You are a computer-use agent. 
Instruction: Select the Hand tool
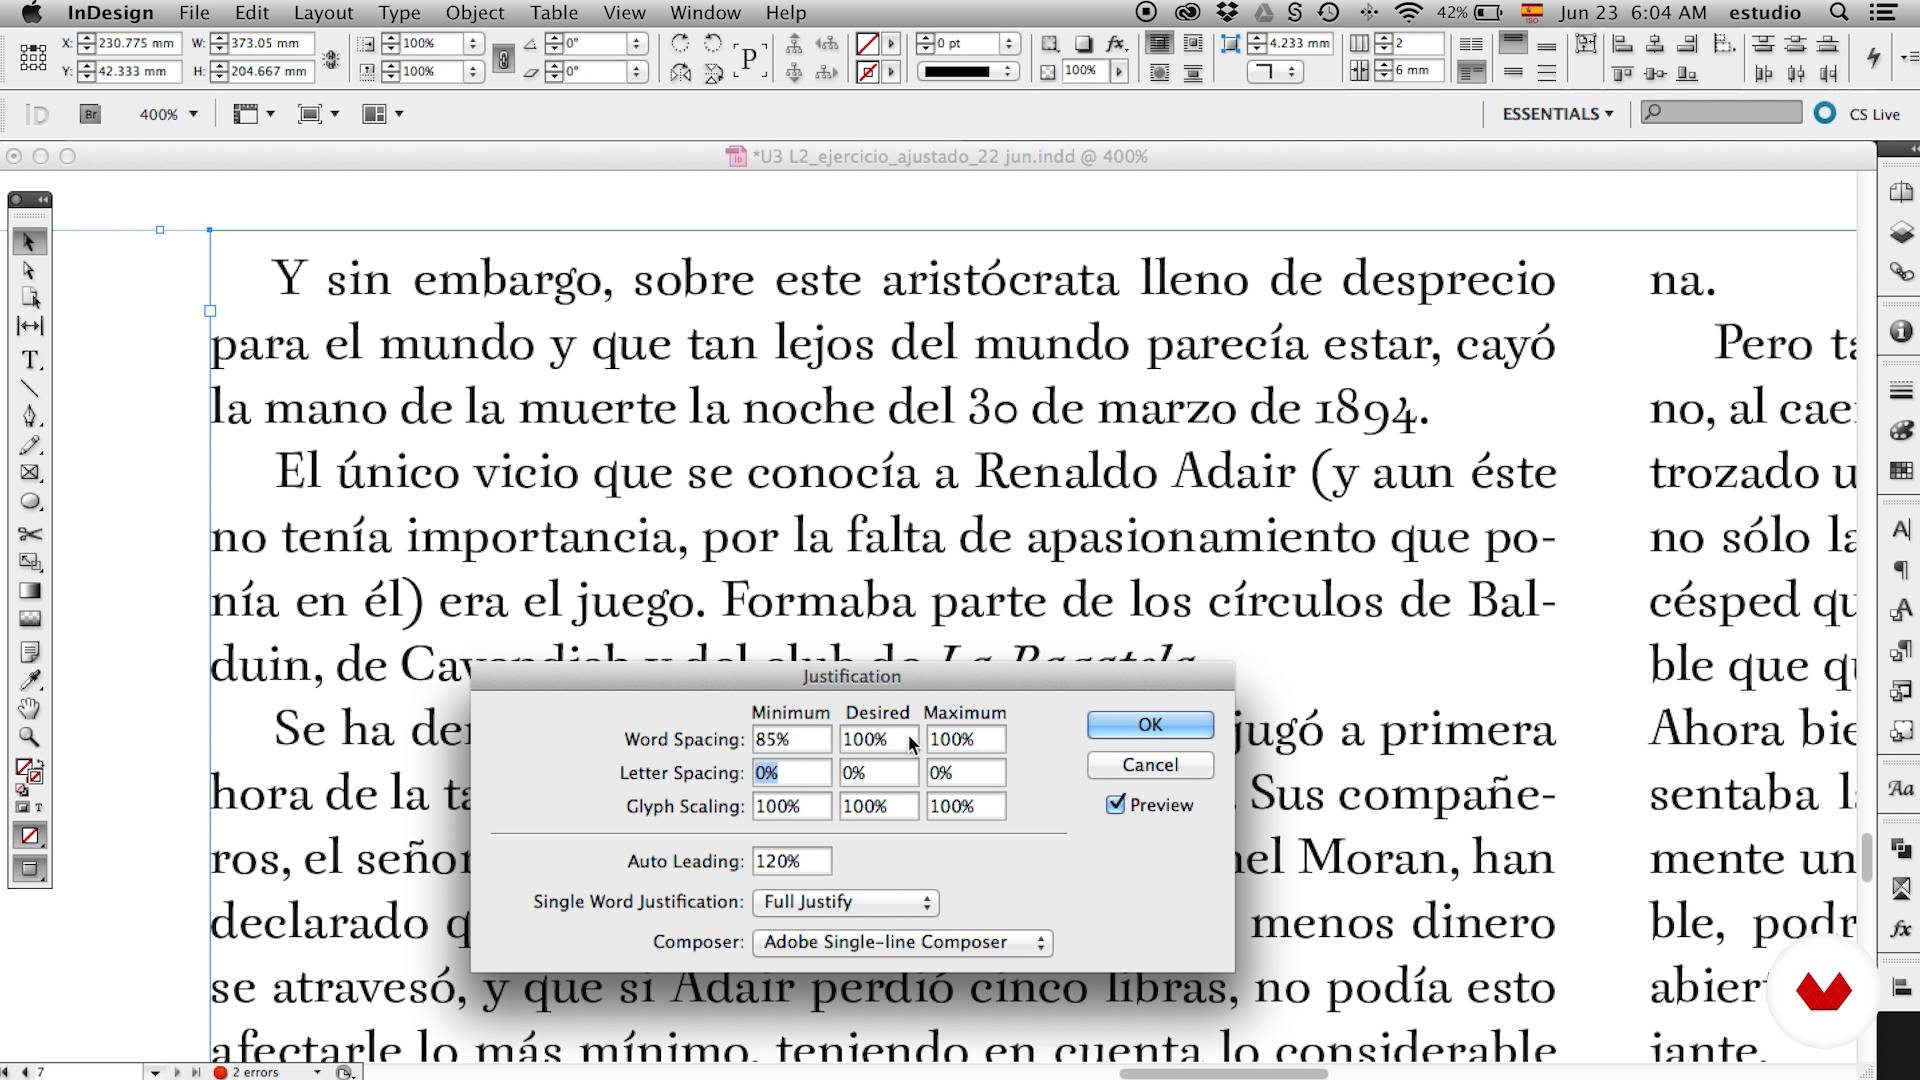click(30, 709)
